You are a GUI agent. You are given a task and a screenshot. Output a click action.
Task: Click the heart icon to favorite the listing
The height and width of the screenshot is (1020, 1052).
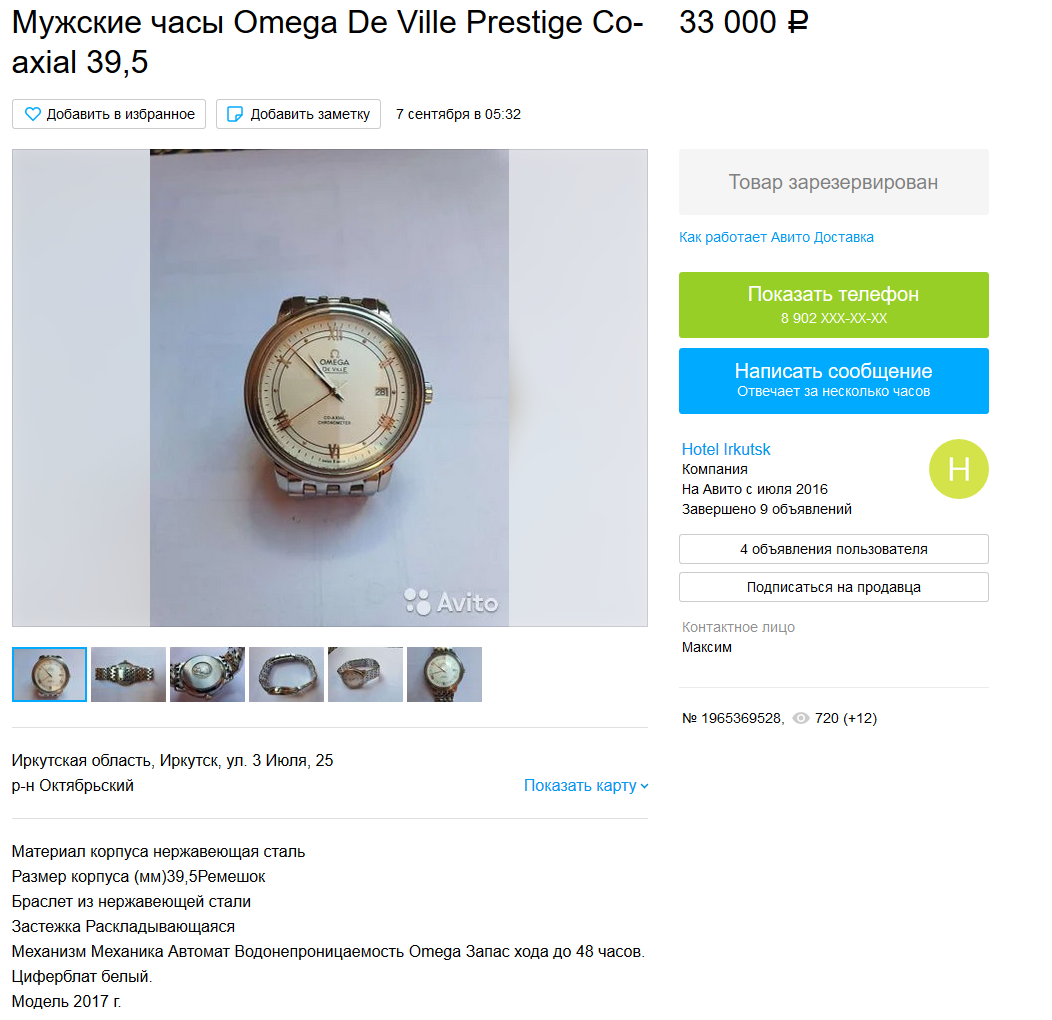click(32, 114)
